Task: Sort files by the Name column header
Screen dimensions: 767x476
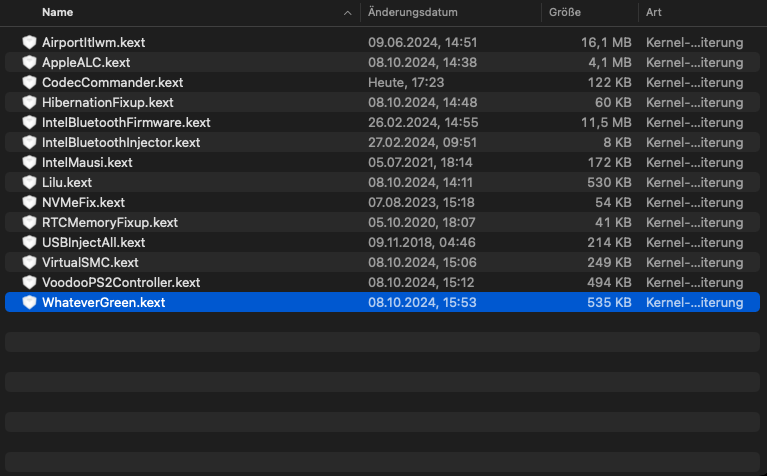Action: [58, 13]
